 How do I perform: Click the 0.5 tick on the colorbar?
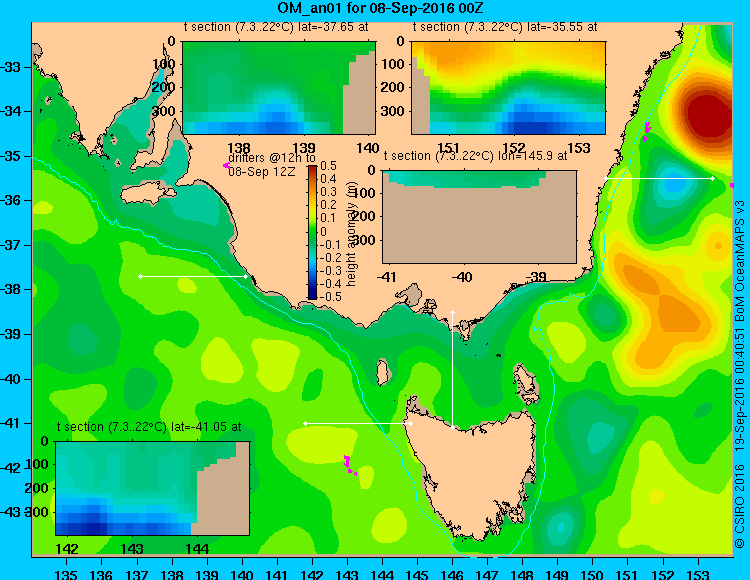click(x=328, y=166)
